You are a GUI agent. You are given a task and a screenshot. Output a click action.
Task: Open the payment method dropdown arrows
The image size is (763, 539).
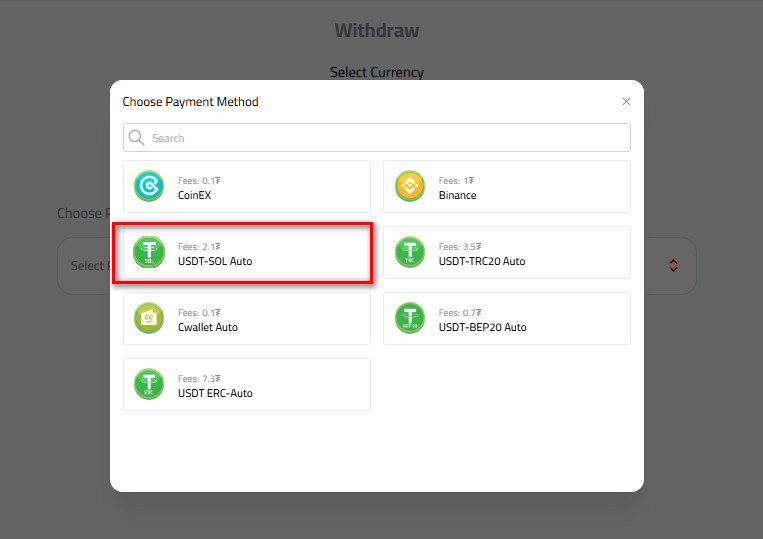tap(673, 266)
